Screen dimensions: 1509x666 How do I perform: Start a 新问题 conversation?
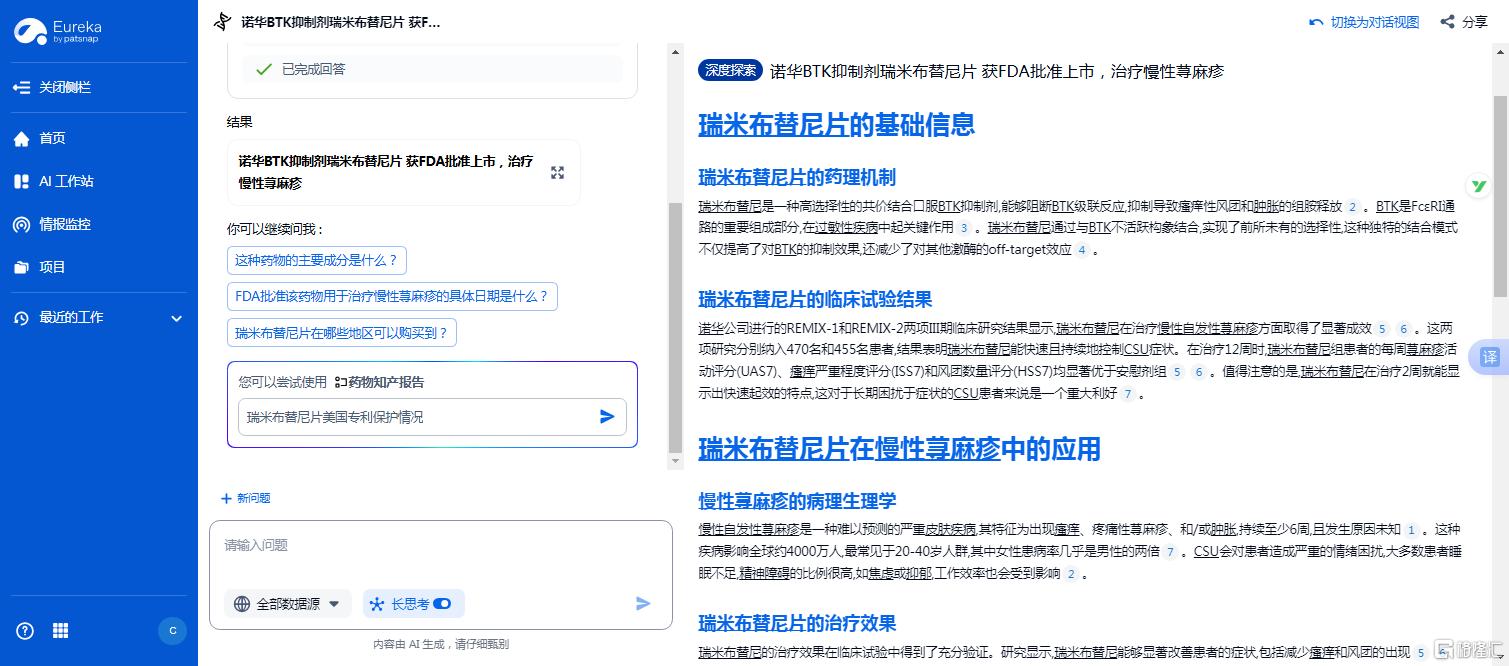tap(246, 498)
